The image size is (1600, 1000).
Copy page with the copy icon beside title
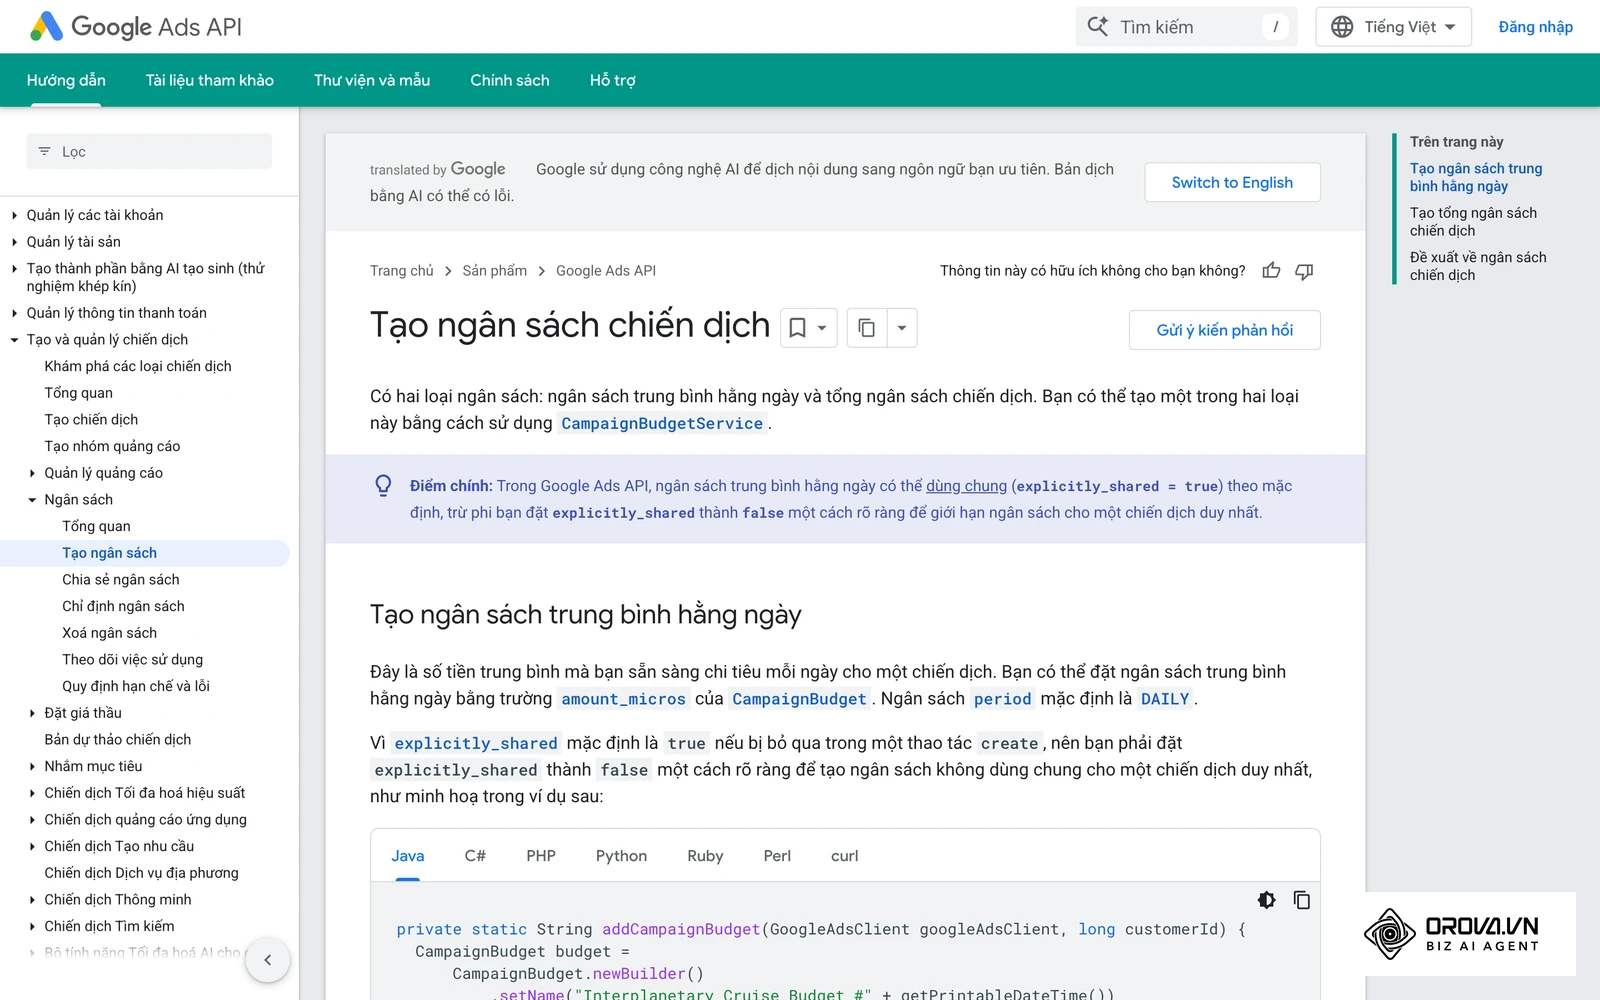pos(867,328)
